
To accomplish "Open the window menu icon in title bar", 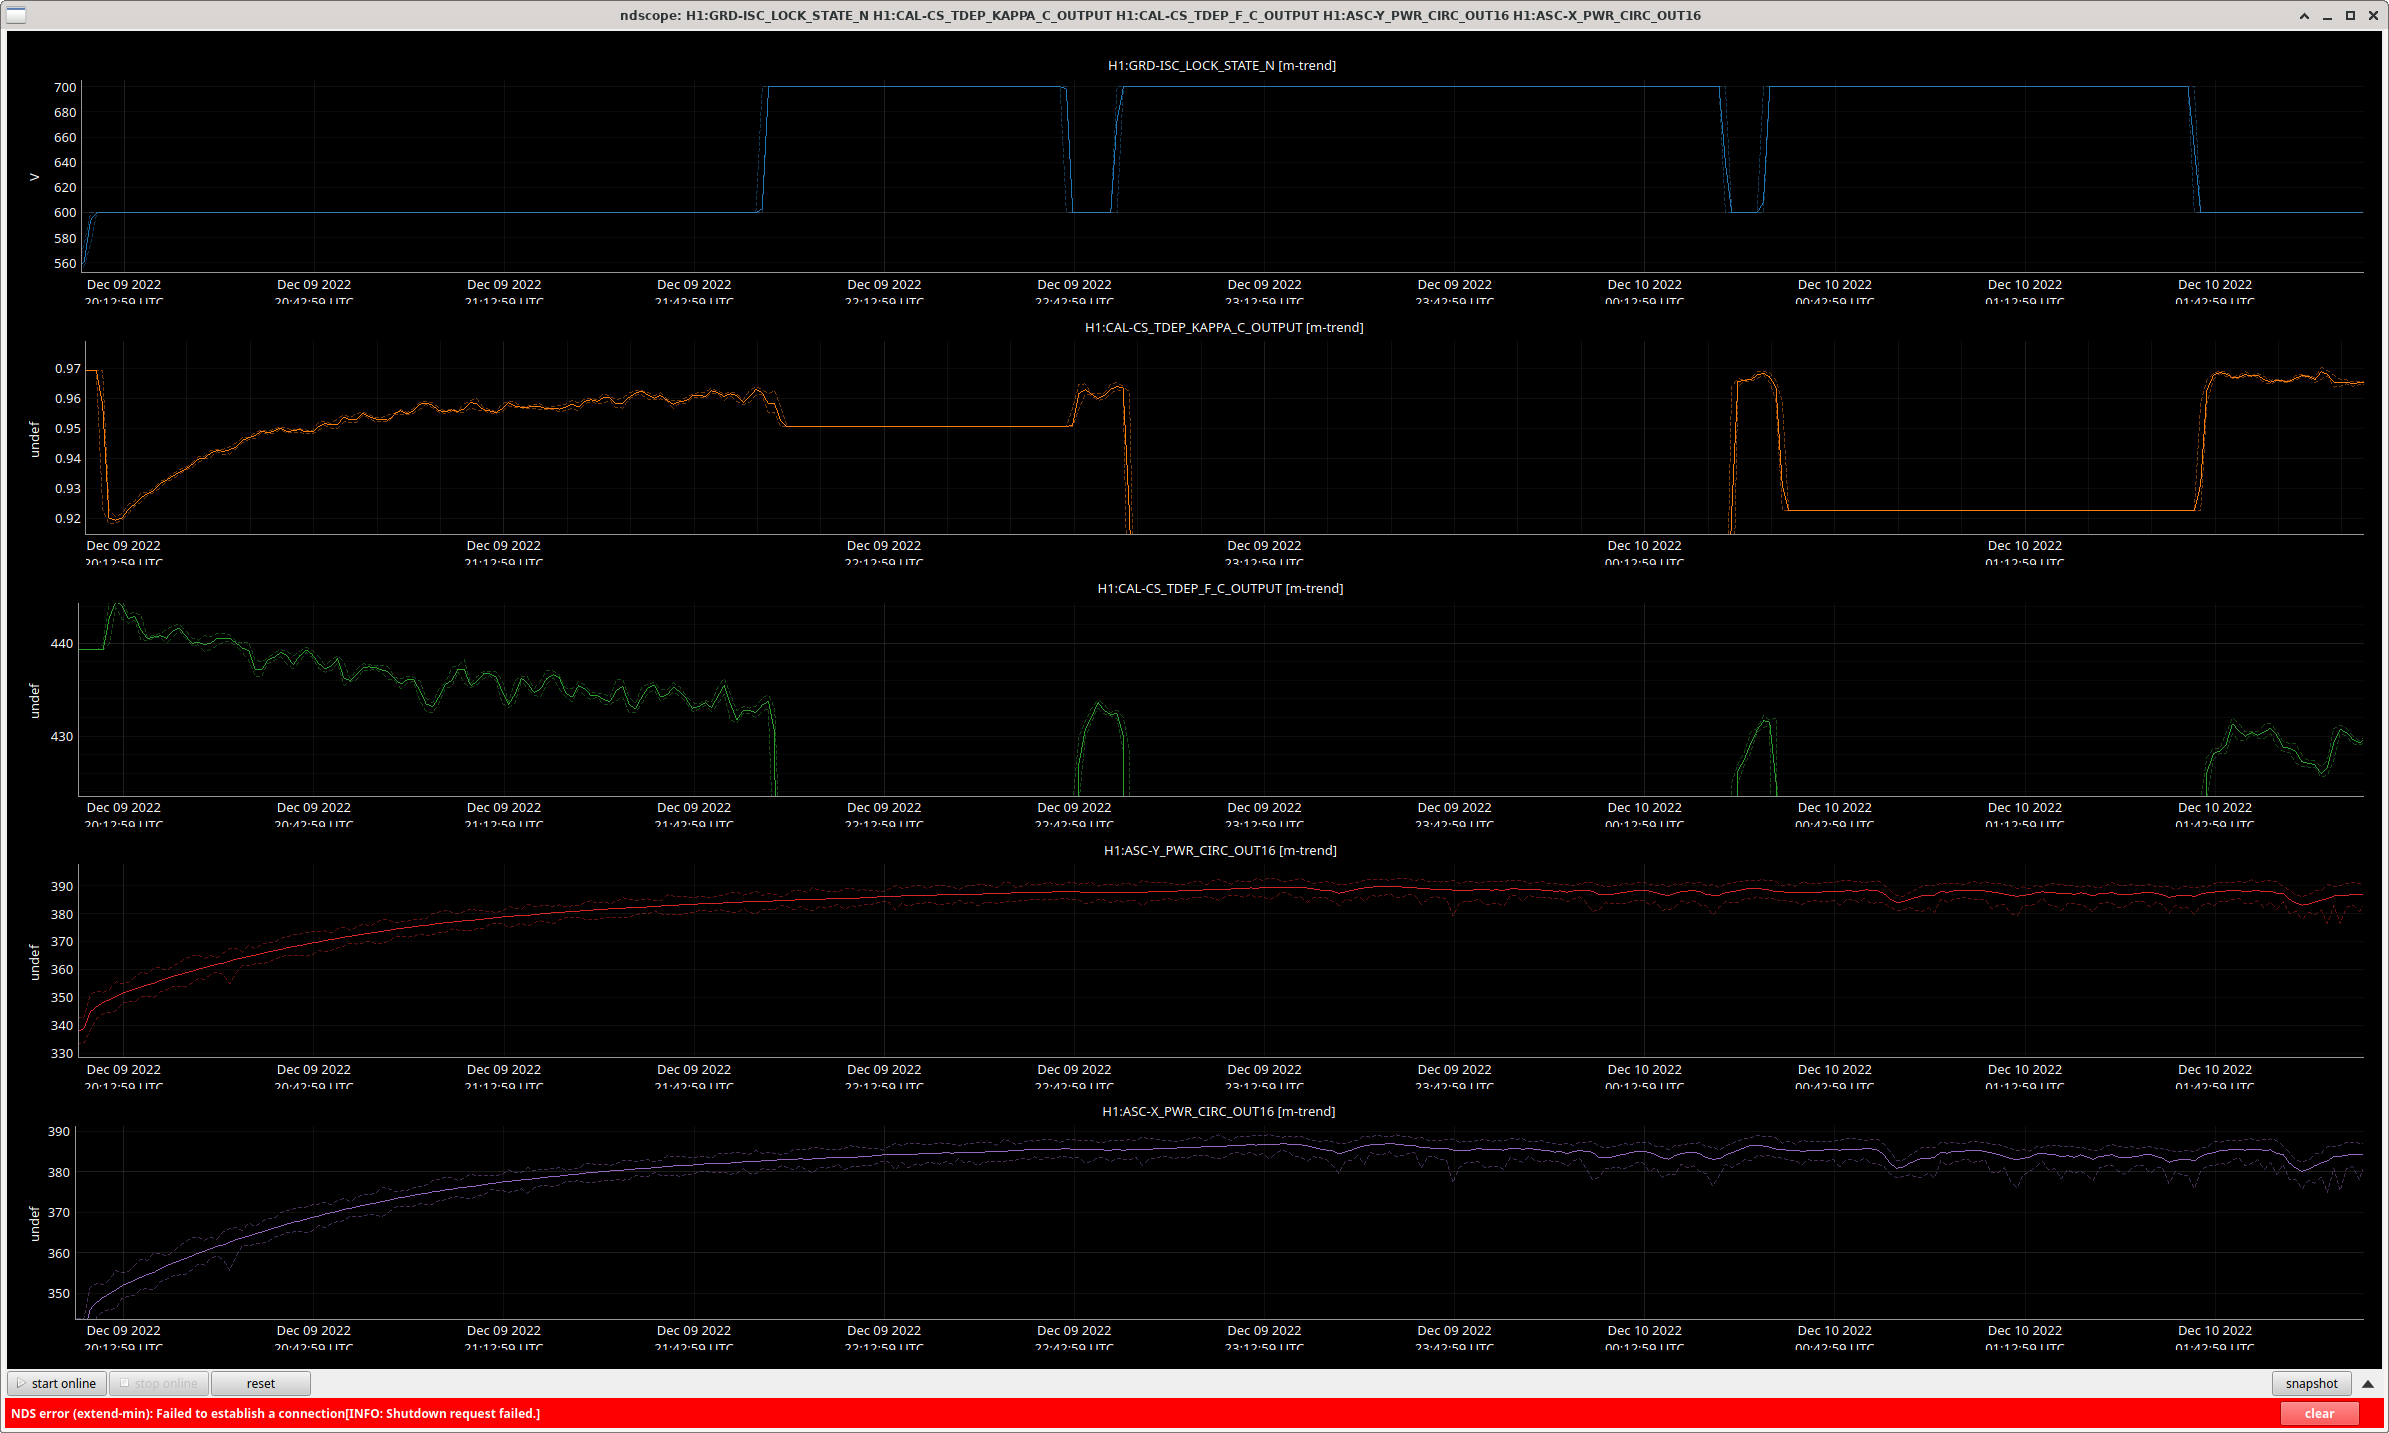I will pyautogui.click(x=16, y=15).
